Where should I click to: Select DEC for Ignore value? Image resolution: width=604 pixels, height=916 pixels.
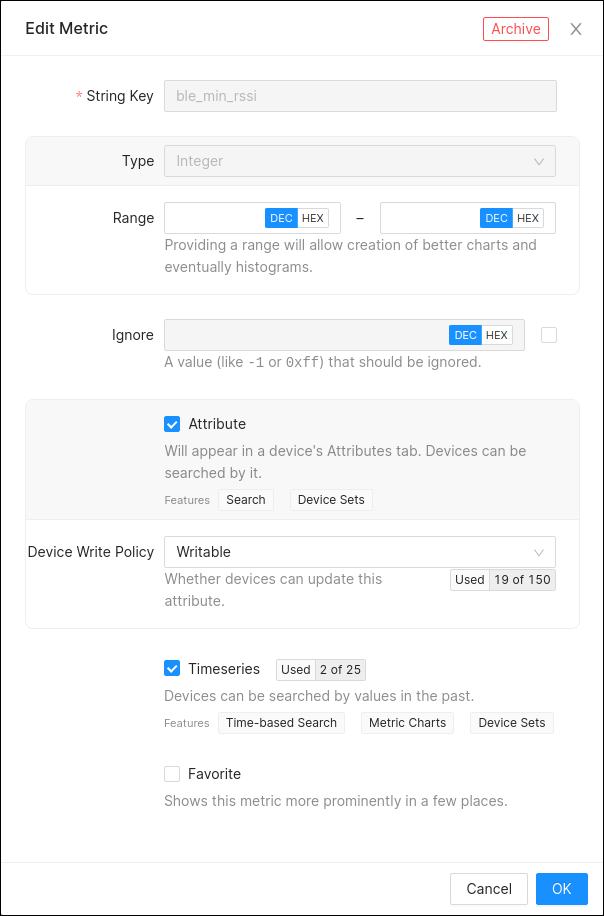pyautogui.click(x=465, y=335)
